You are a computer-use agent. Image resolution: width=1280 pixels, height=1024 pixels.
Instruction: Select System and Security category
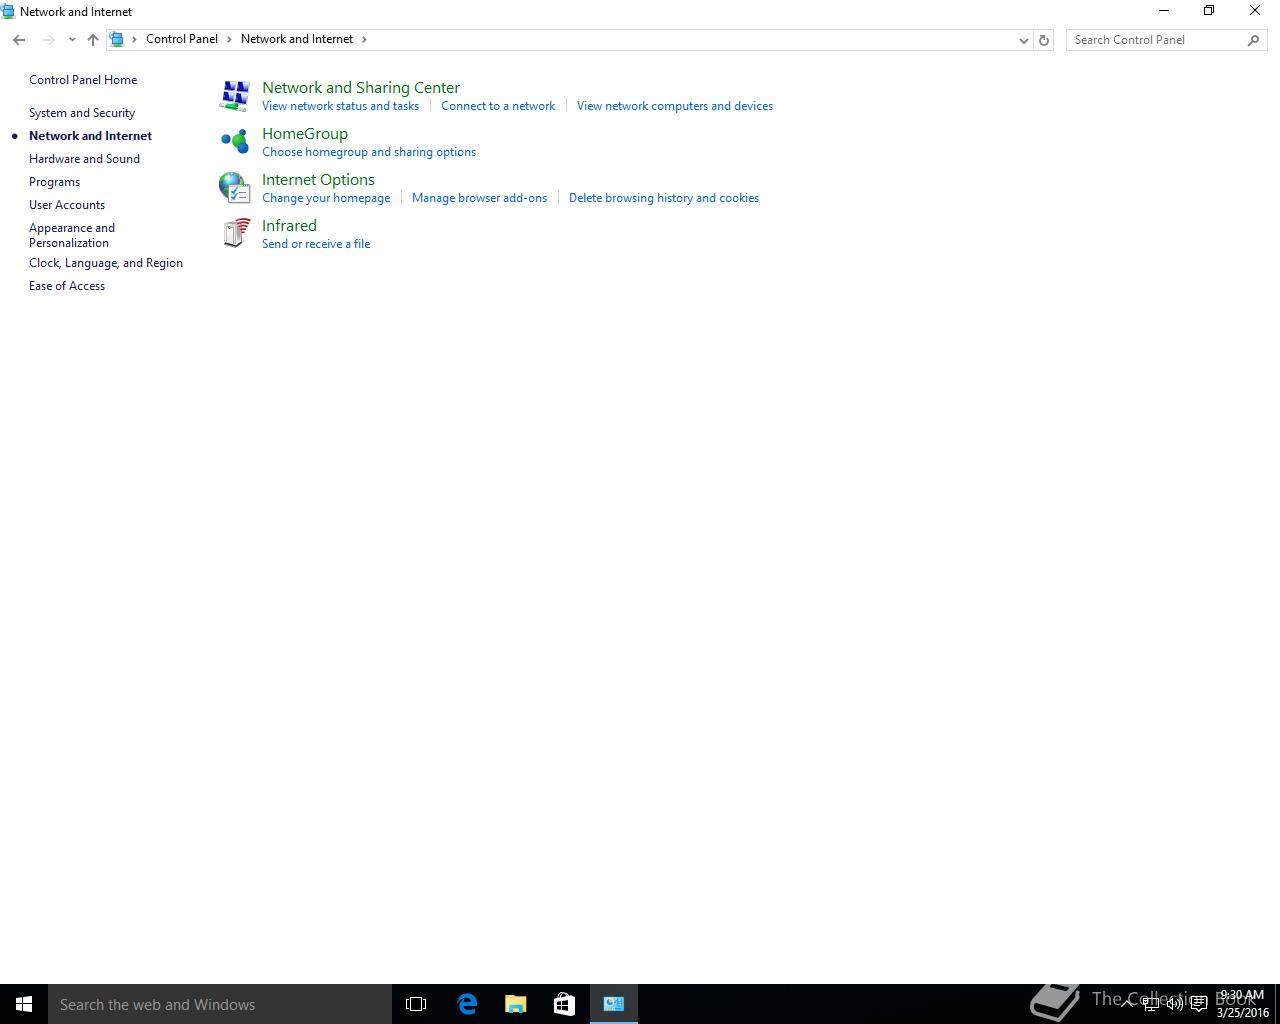82,113
